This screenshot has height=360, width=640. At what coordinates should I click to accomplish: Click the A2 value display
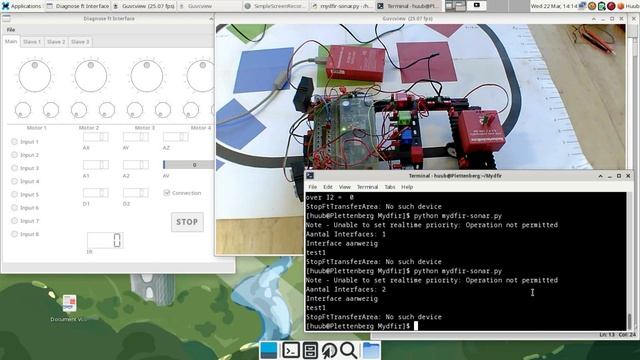click(x=136, y=165)
